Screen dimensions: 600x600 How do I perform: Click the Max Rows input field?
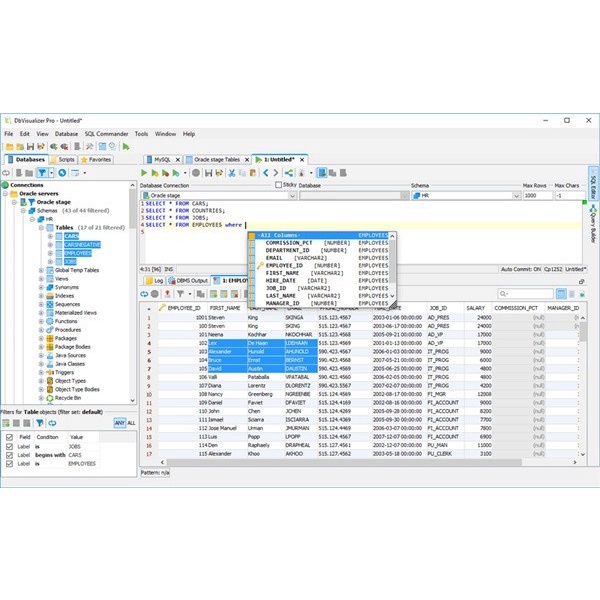point(536,195)
